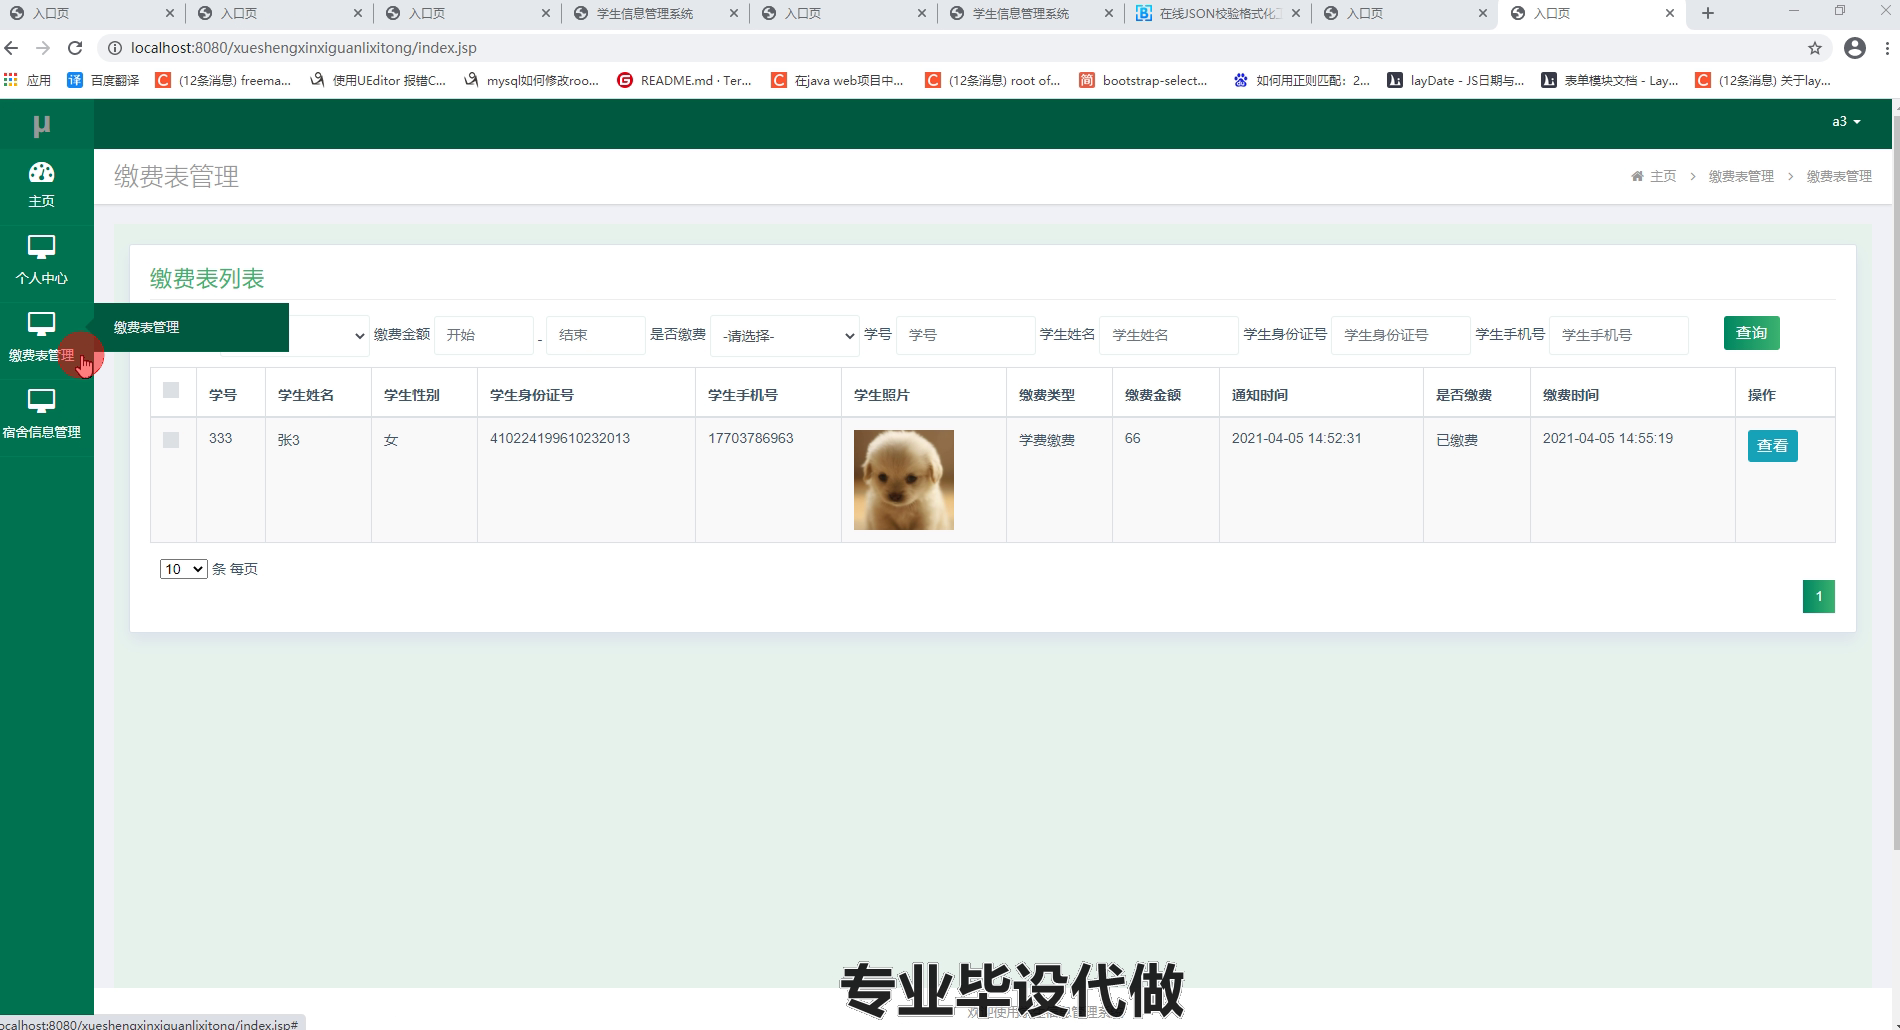1900x1030 pixels.
Task: Open the README.md bookmark
Action: [684, 80]
